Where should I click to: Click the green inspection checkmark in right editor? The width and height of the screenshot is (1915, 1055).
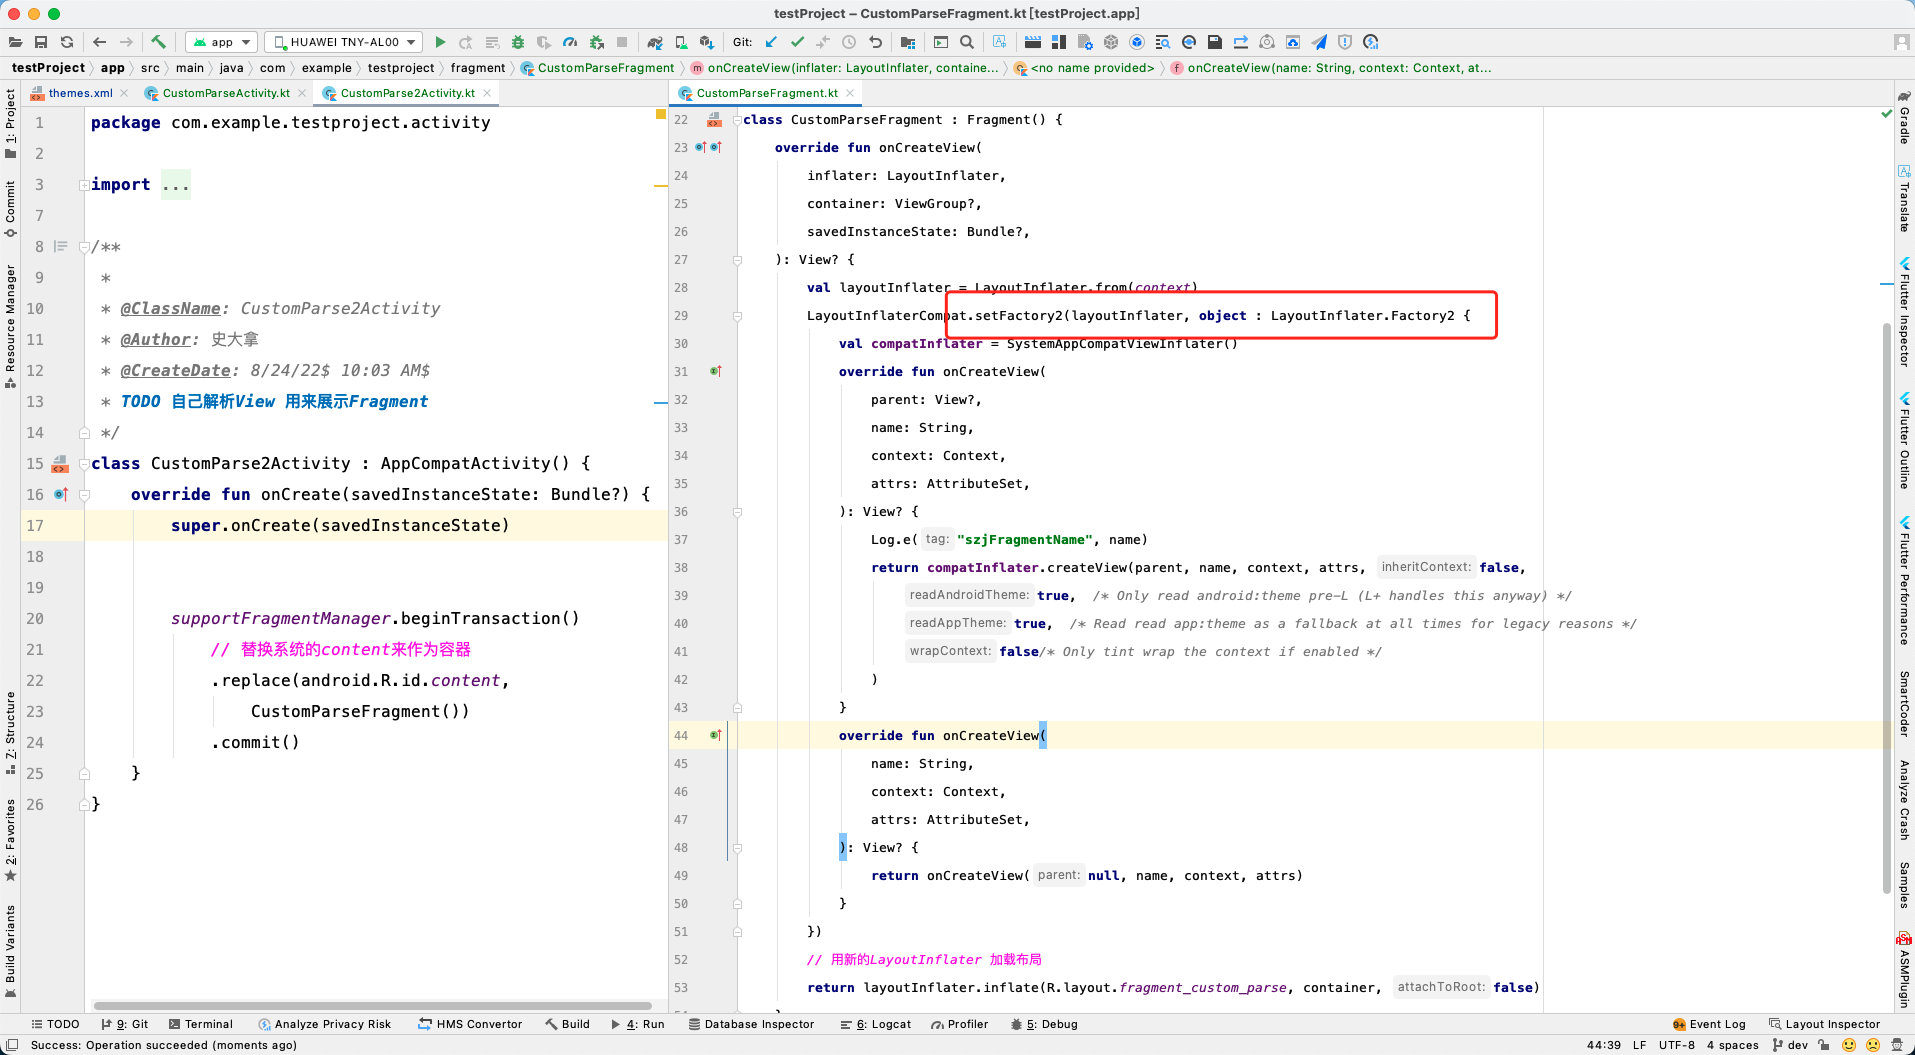pos(1886,115)
